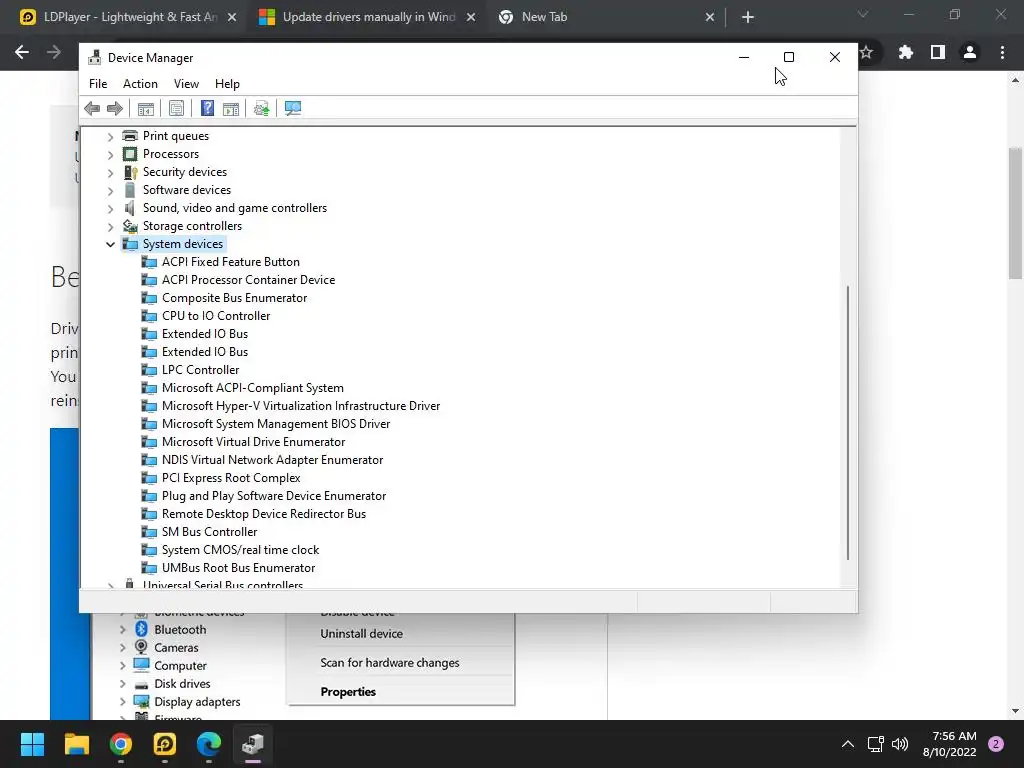
Task: Select the Processors category label
Action: [x=171, y=154]
